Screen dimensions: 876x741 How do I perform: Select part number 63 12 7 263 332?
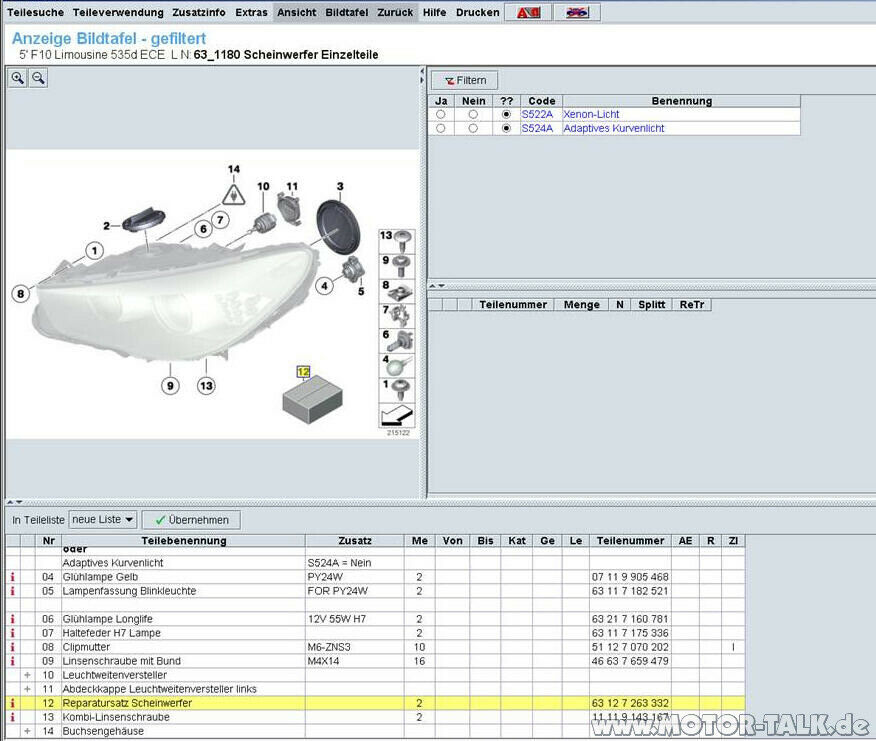630,703
